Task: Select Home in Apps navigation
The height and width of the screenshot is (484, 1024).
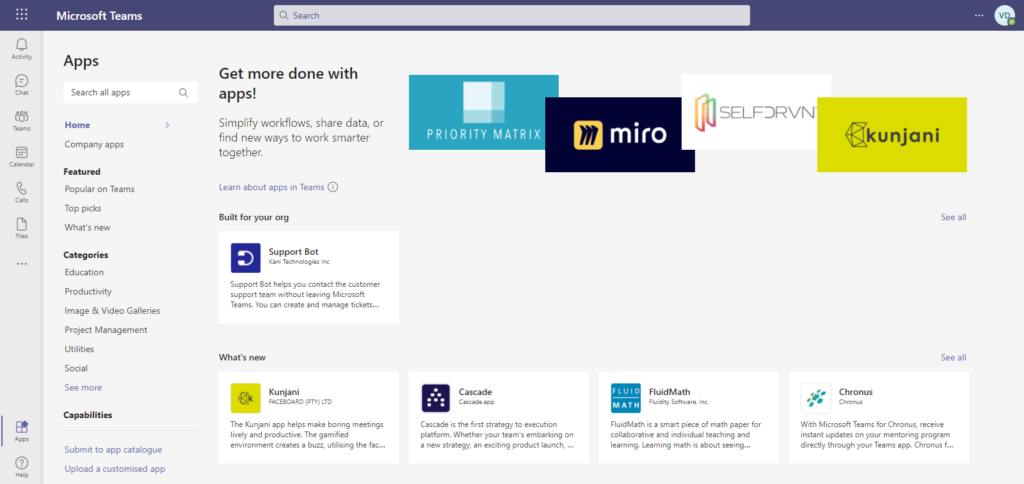Action: (x=78, y=125)
